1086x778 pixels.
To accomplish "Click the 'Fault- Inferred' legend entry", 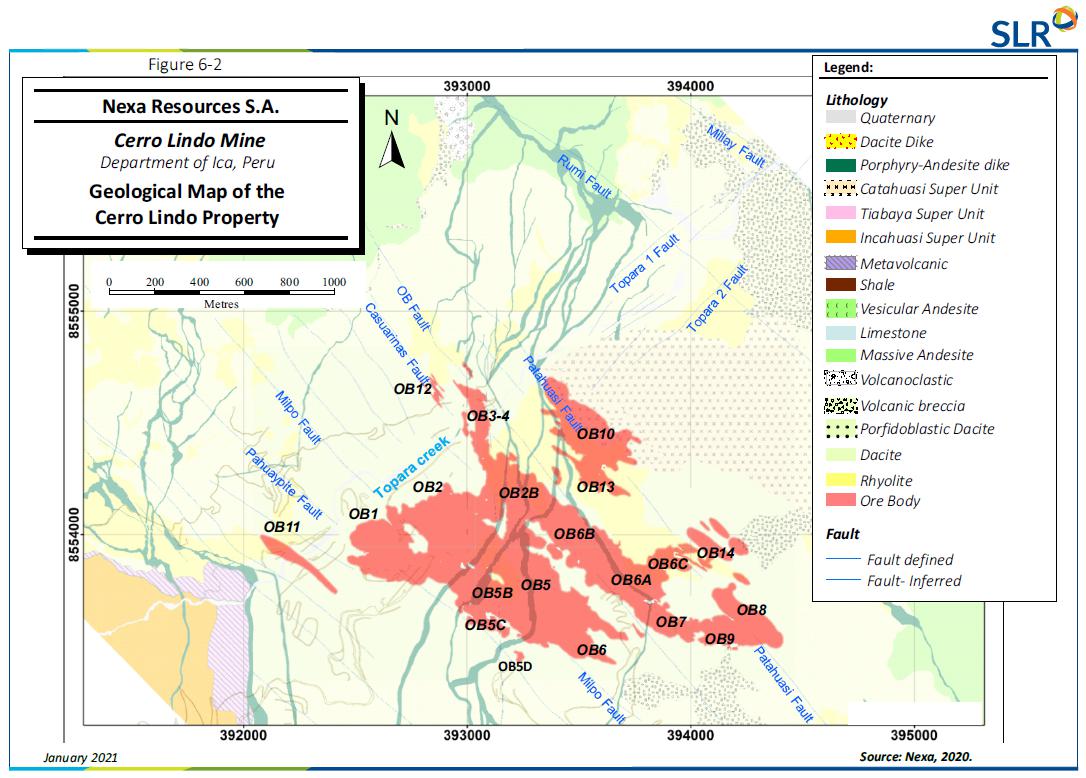I will (893, 581).
